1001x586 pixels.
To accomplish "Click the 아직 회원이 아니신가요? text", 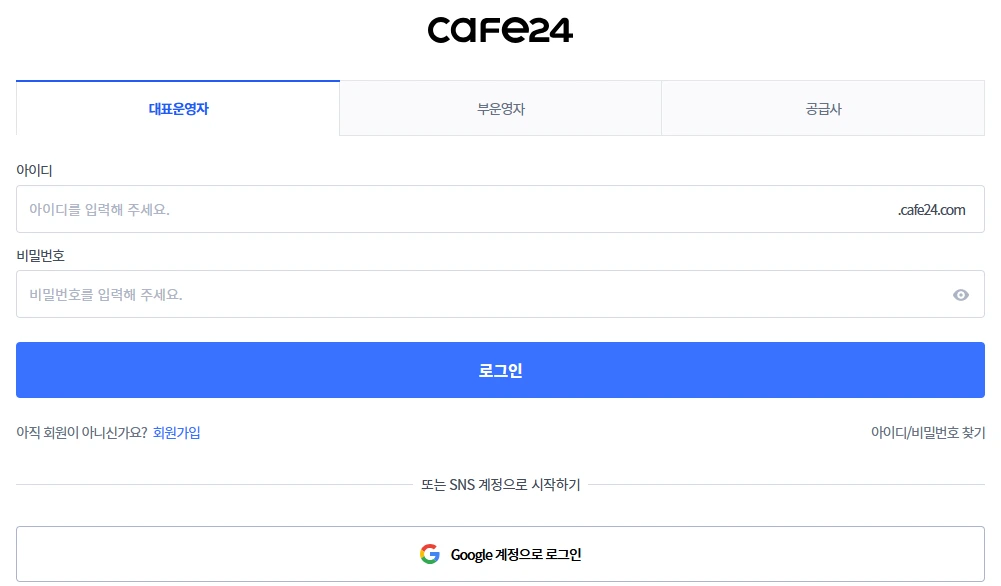I will (x=82, y=432).
